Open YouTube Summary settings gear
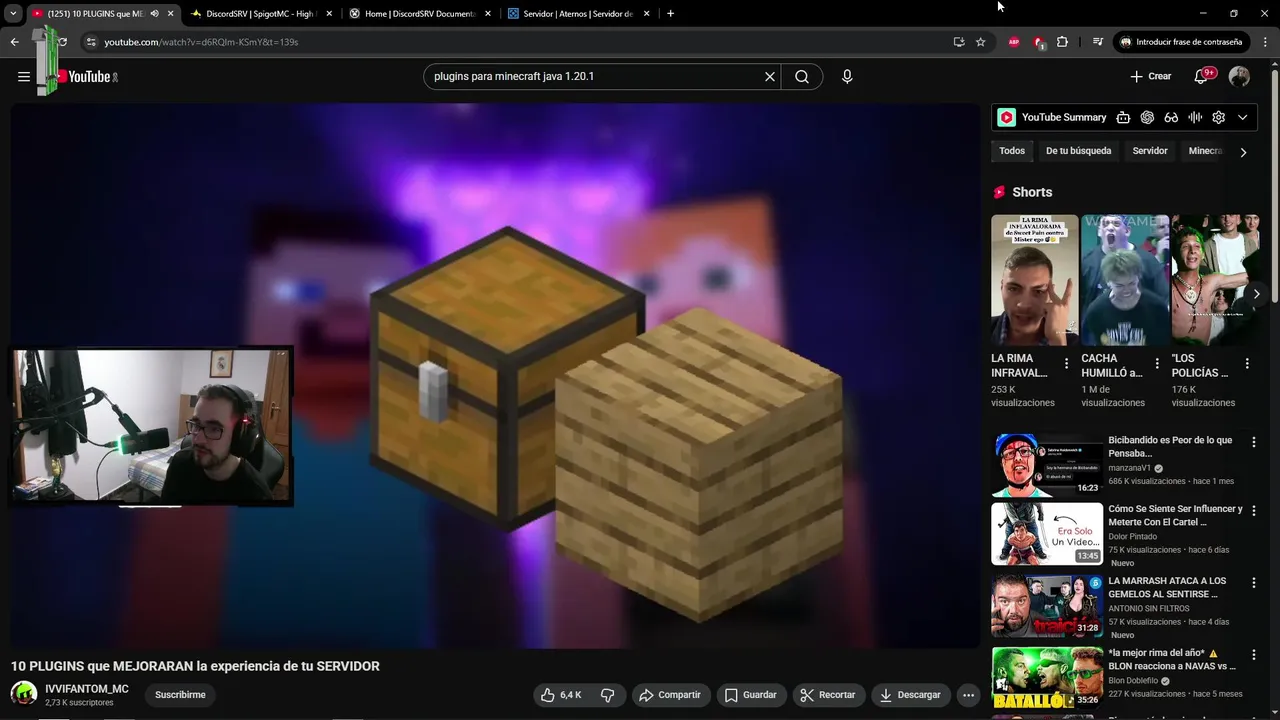The height and width of the screenshot is (720, 1280). [x=1219, y=117]
